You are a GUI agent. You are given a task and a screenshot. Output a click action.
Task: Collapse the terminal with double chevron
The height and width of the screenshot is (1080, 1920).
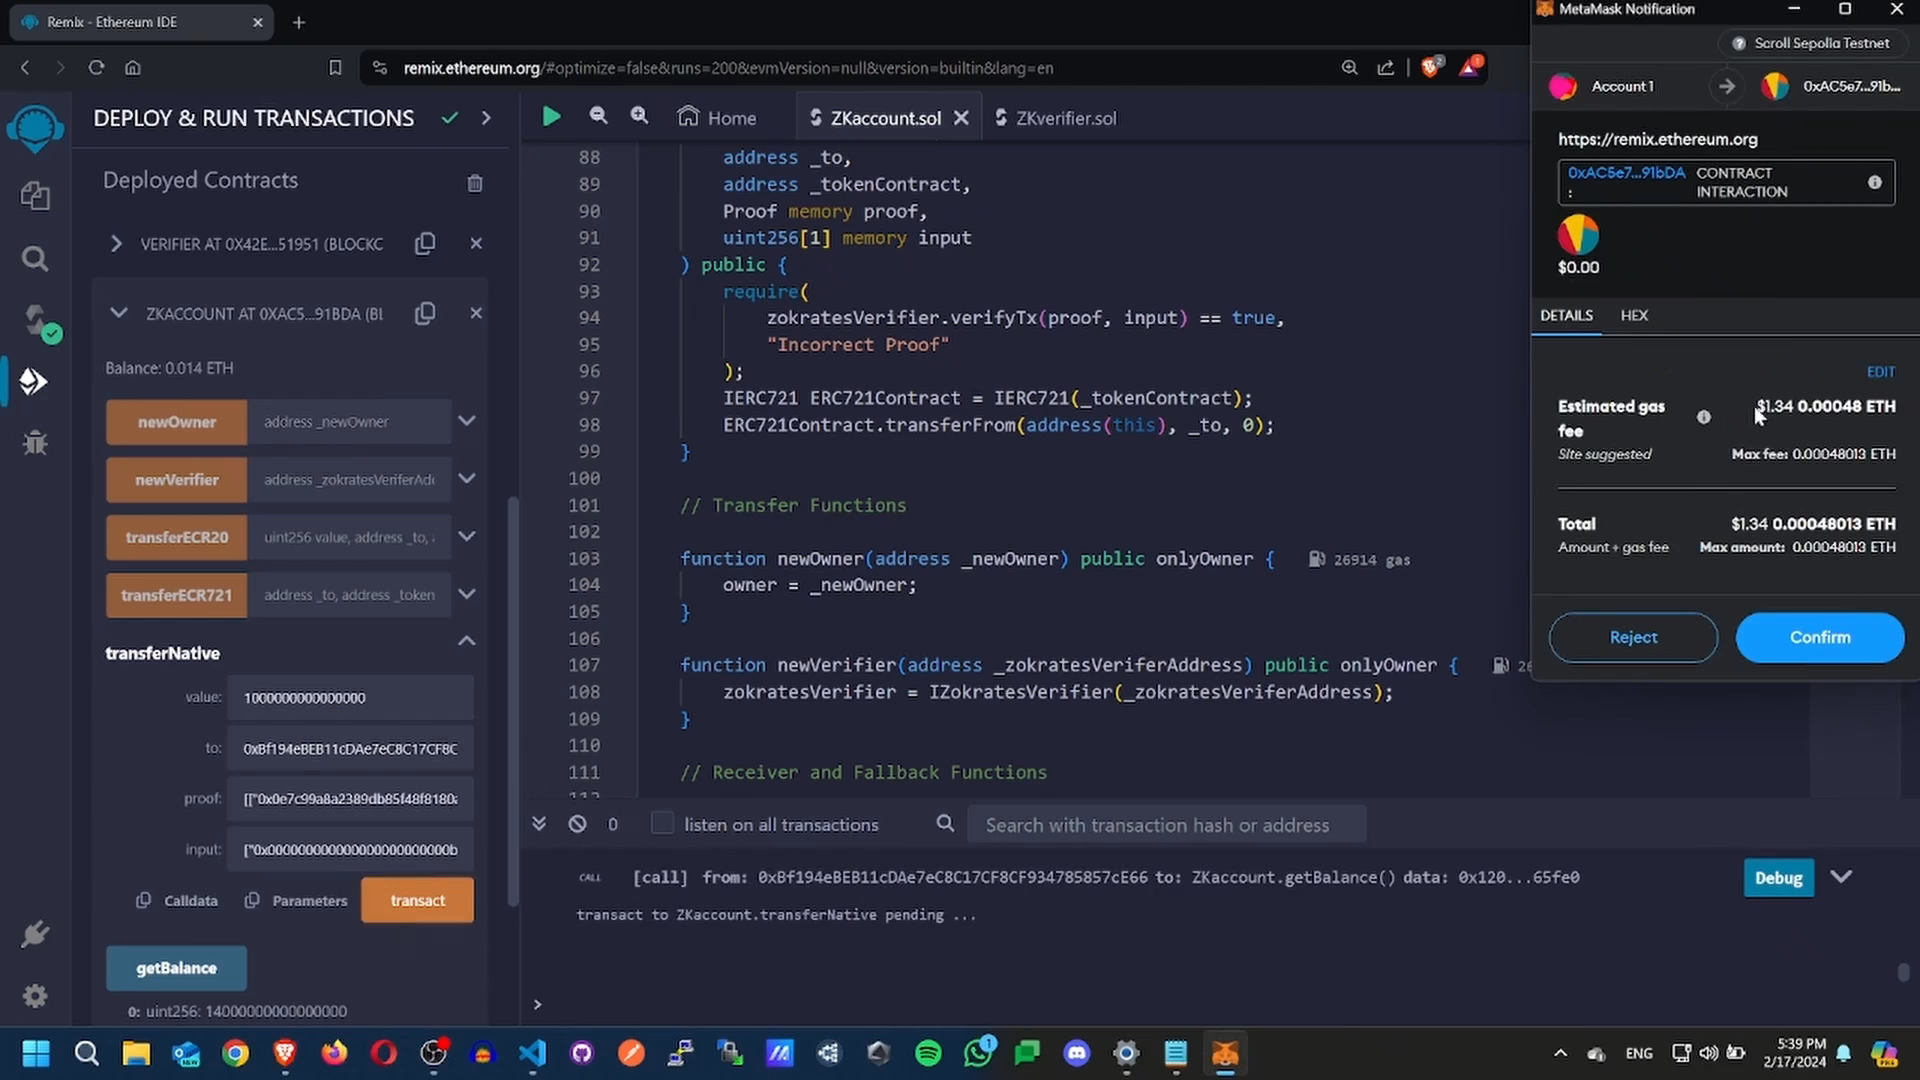pos(539,823)
